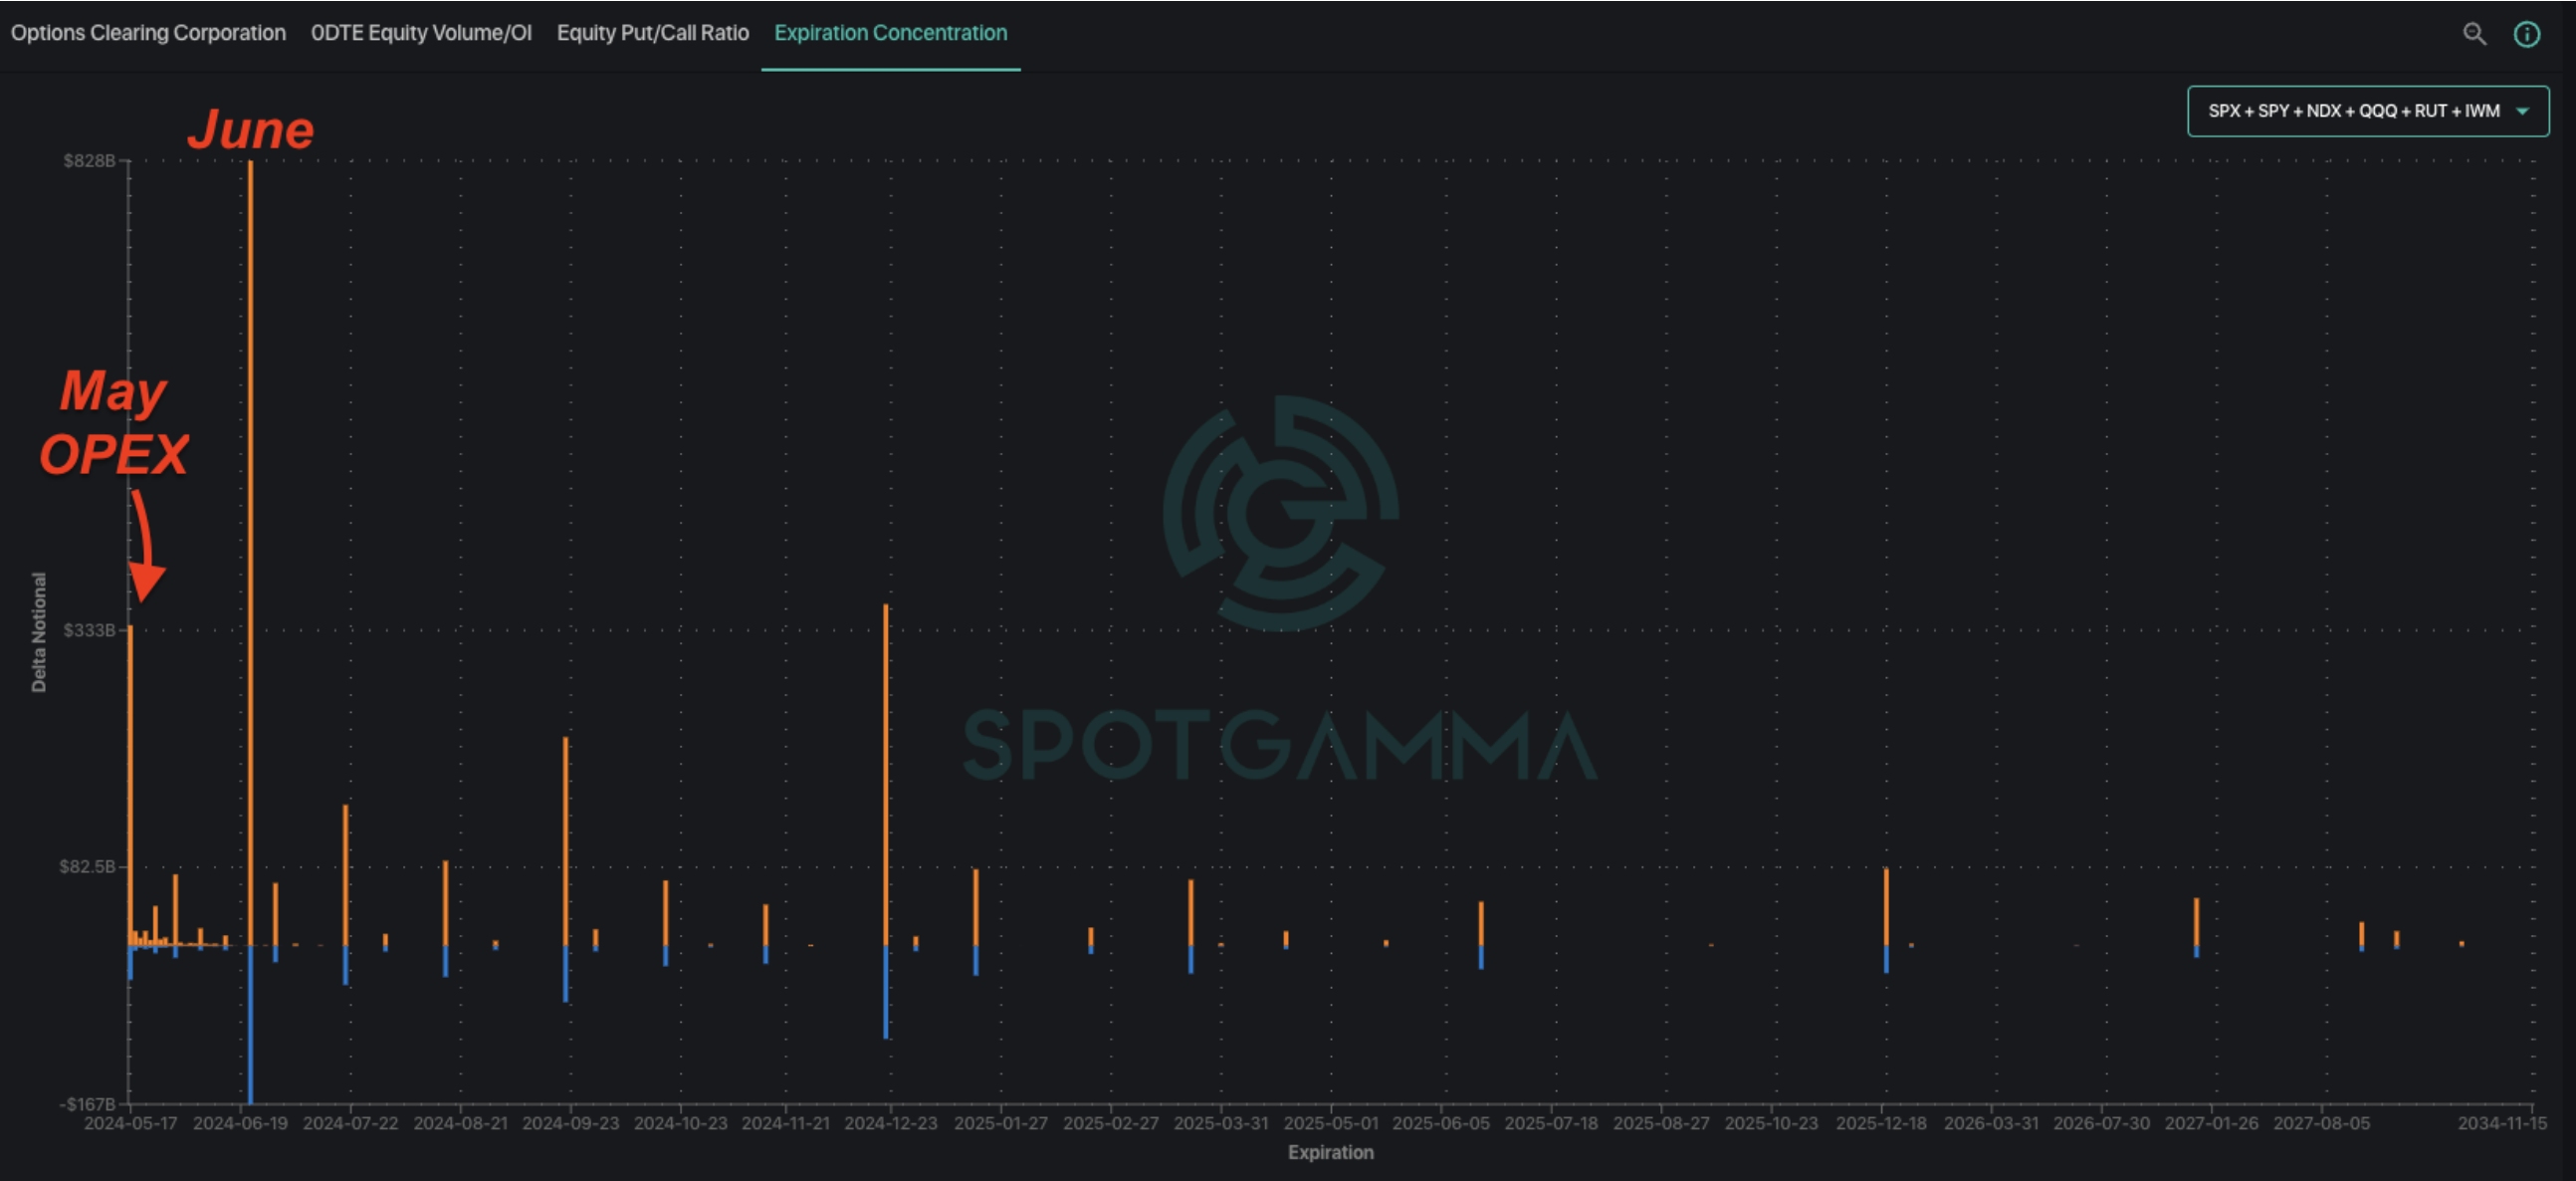Click the orange 2025-12-18 expiration bar
The width and height of the screenshot is (2576, 1181).
tap(1886, 906)
